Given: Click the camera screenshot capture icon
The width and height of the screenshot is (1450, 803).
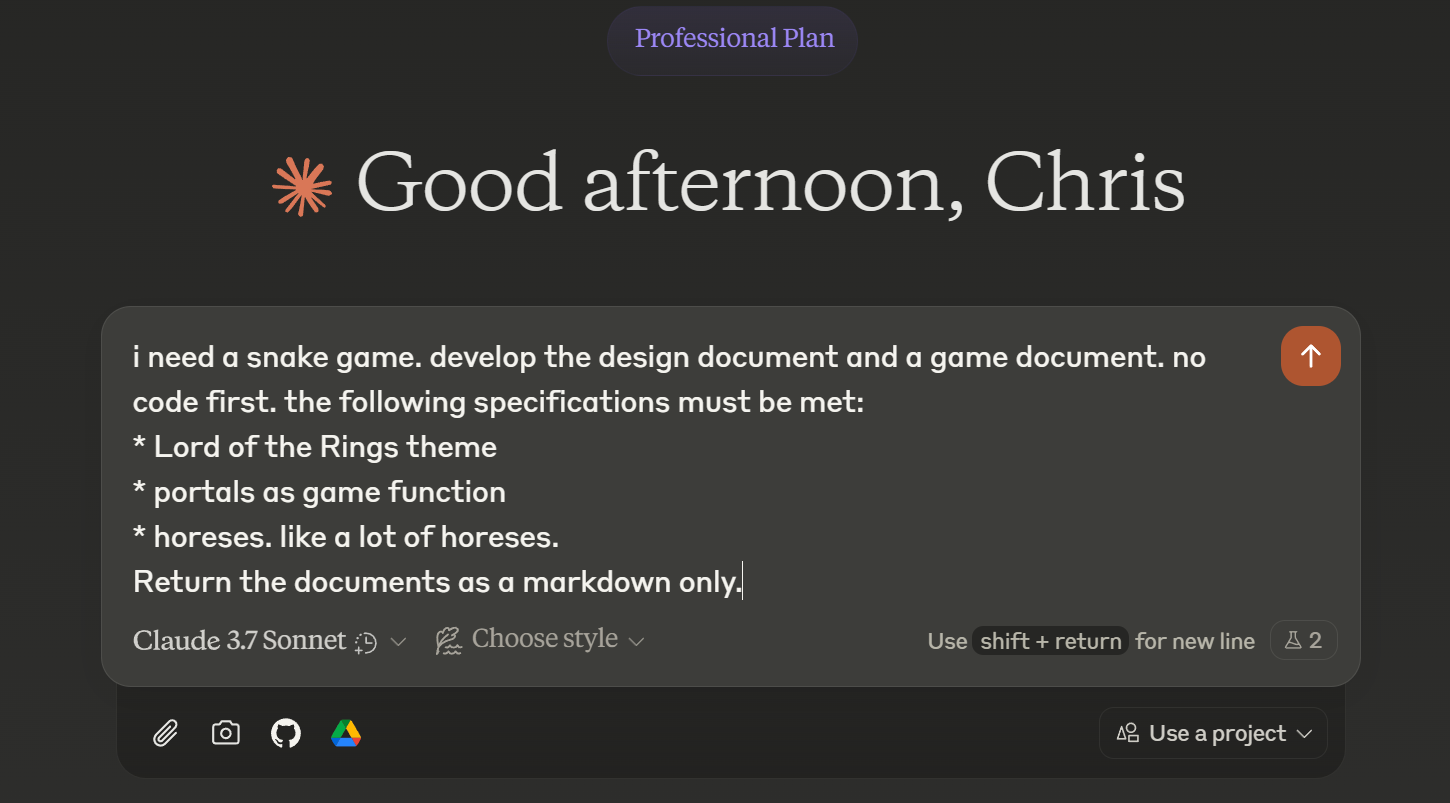Looking at the screenshot, I should point(226,733).
